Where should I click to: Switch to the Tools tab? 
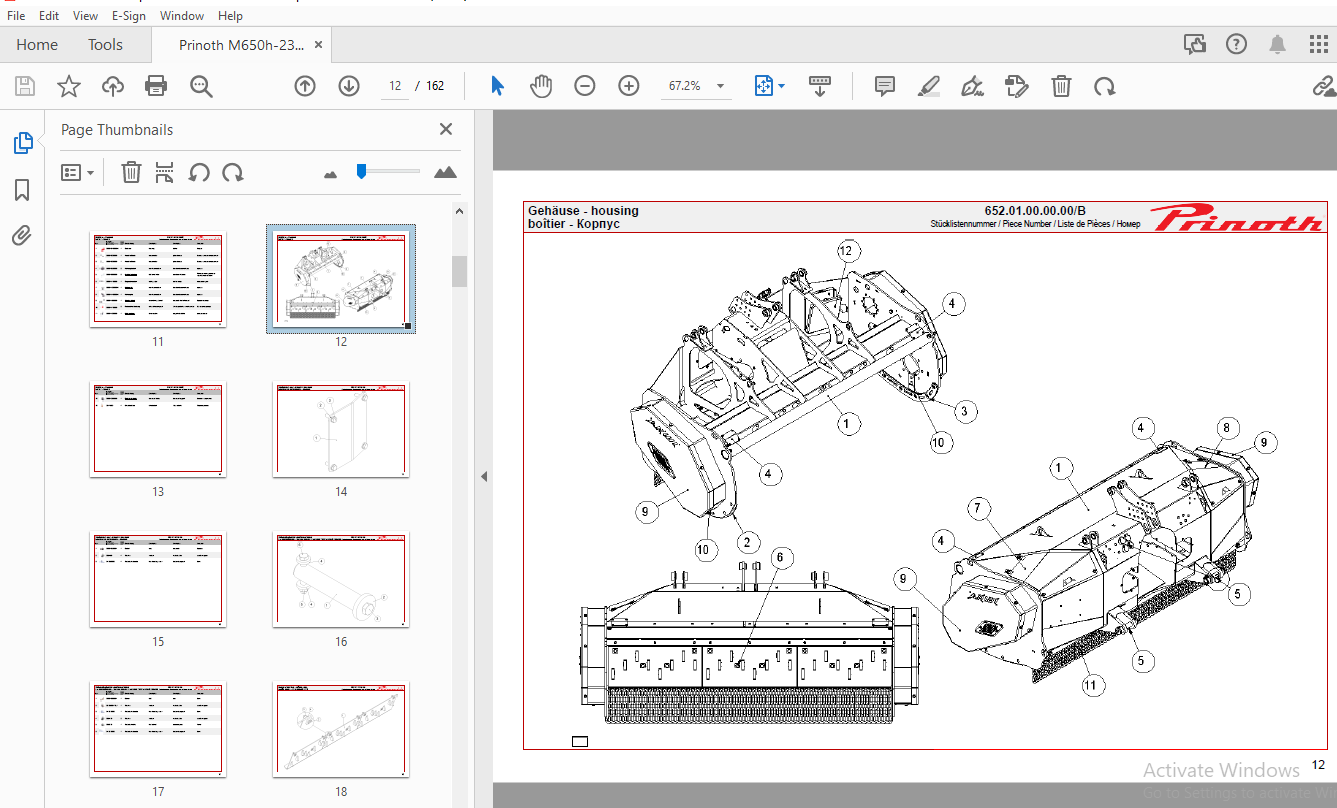pyautogui.click(x=105, y=44)
